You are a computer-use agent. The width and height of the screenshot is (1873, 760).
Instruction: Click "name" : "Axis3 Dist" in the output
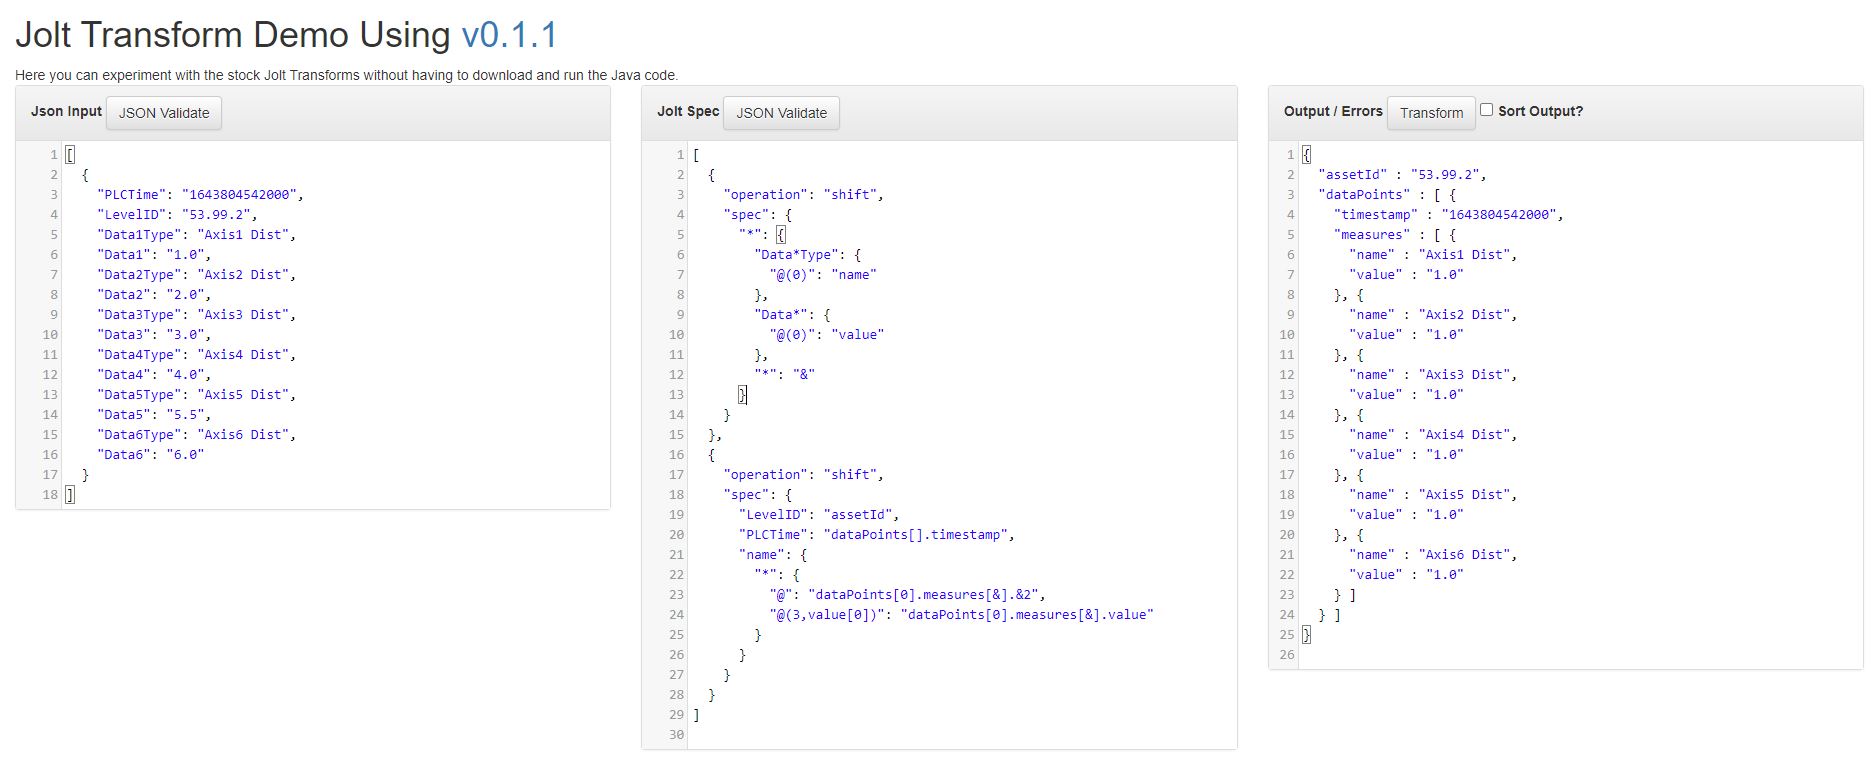tap(1433, 375)
